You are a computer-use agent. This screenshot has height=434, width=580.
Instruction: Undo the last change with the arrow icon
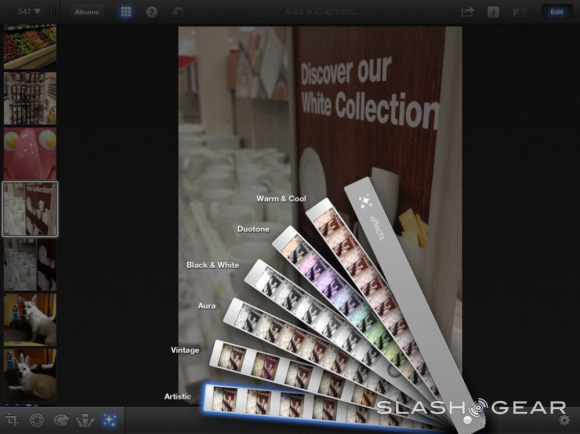tap(177, 12)
